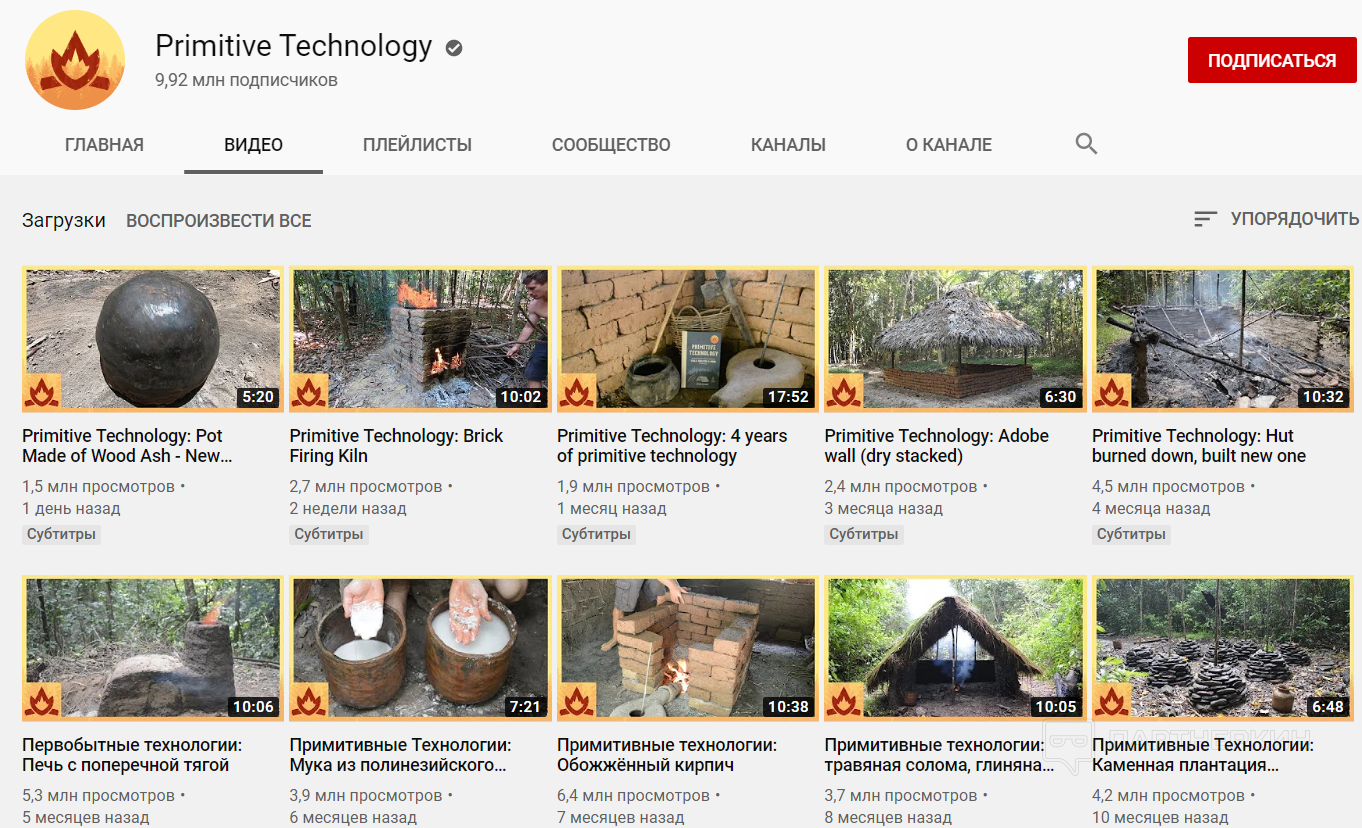The image size is (1362, 828).
Task: Click Субтитры badge under Hut burned down
Action: click(1132, 534)
